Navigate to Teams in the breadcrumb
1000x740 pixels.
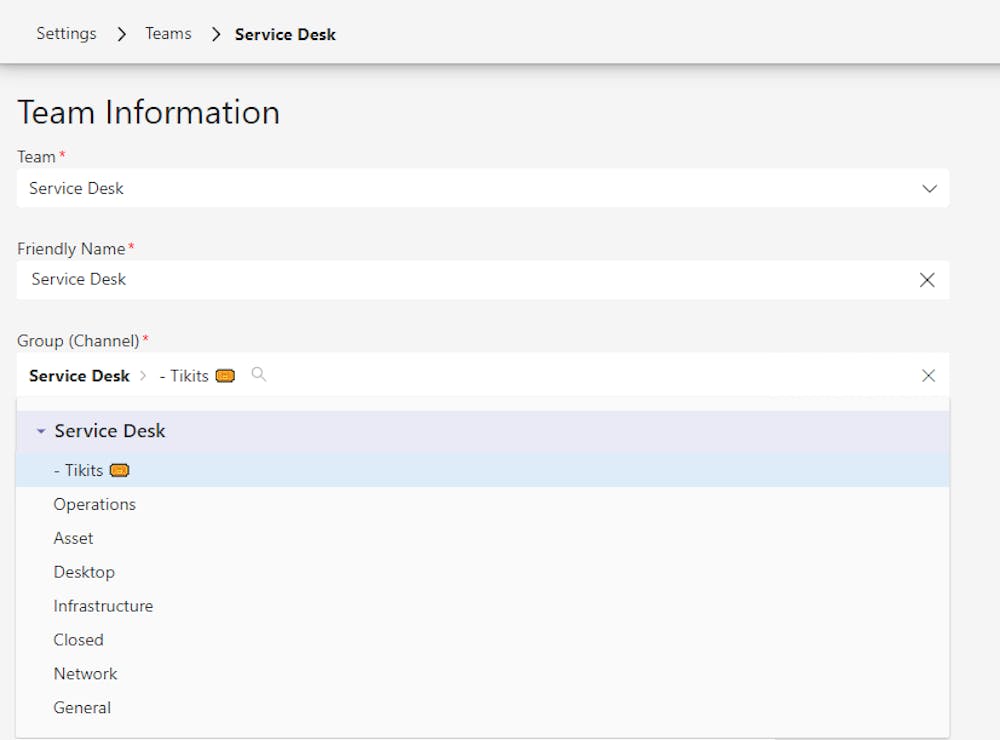point(168,34)
